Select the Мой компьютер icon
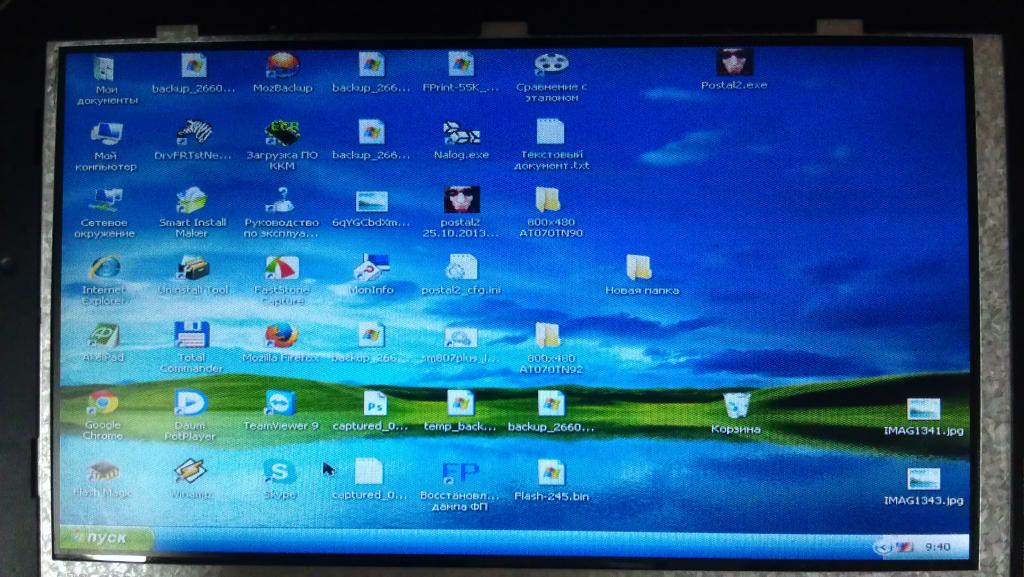This screenshot has height=577, width=1024. pos(106,134)
